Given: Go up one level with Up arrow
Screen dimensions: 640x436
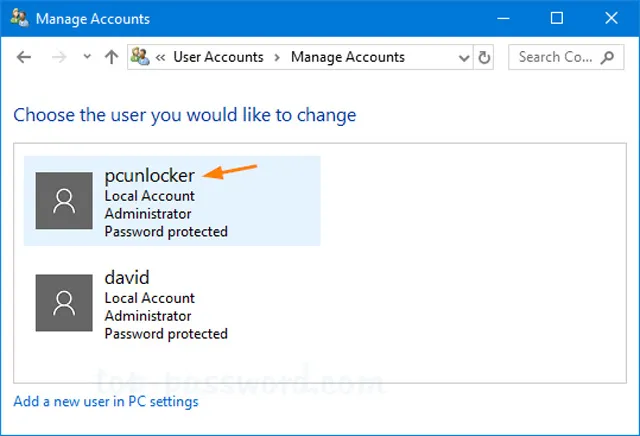Looking at the screenshot, I should tap(111, 57).
